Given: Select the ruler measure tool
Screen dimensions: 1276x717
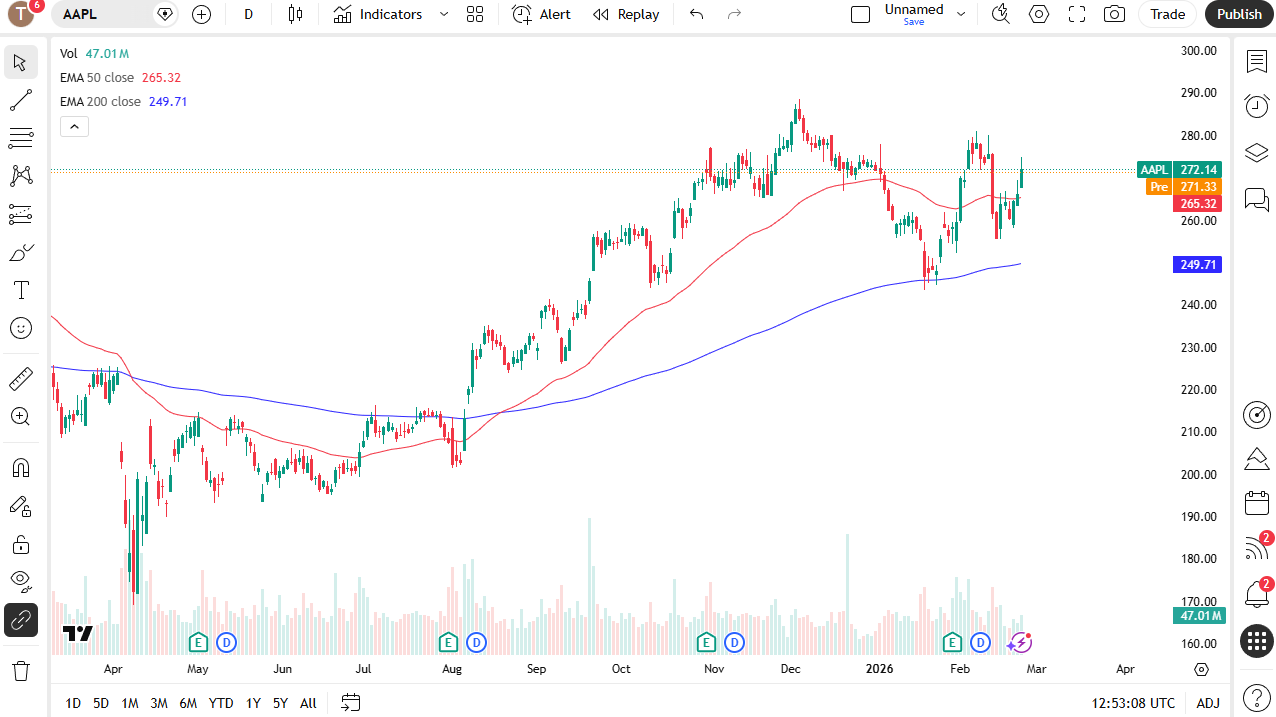Looking at the screenshot, I should [21, 379].
